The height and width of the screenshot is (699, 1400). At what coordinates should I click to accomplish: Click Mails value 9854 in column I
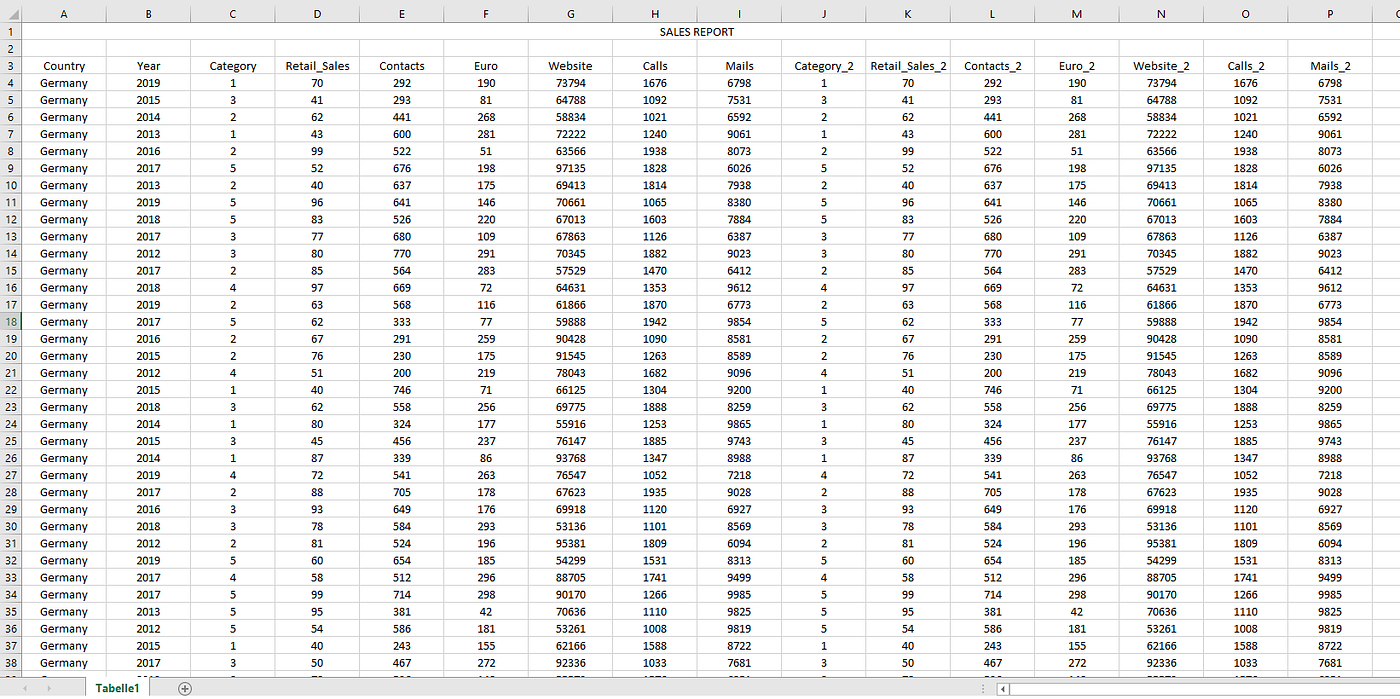pos(739,322)
